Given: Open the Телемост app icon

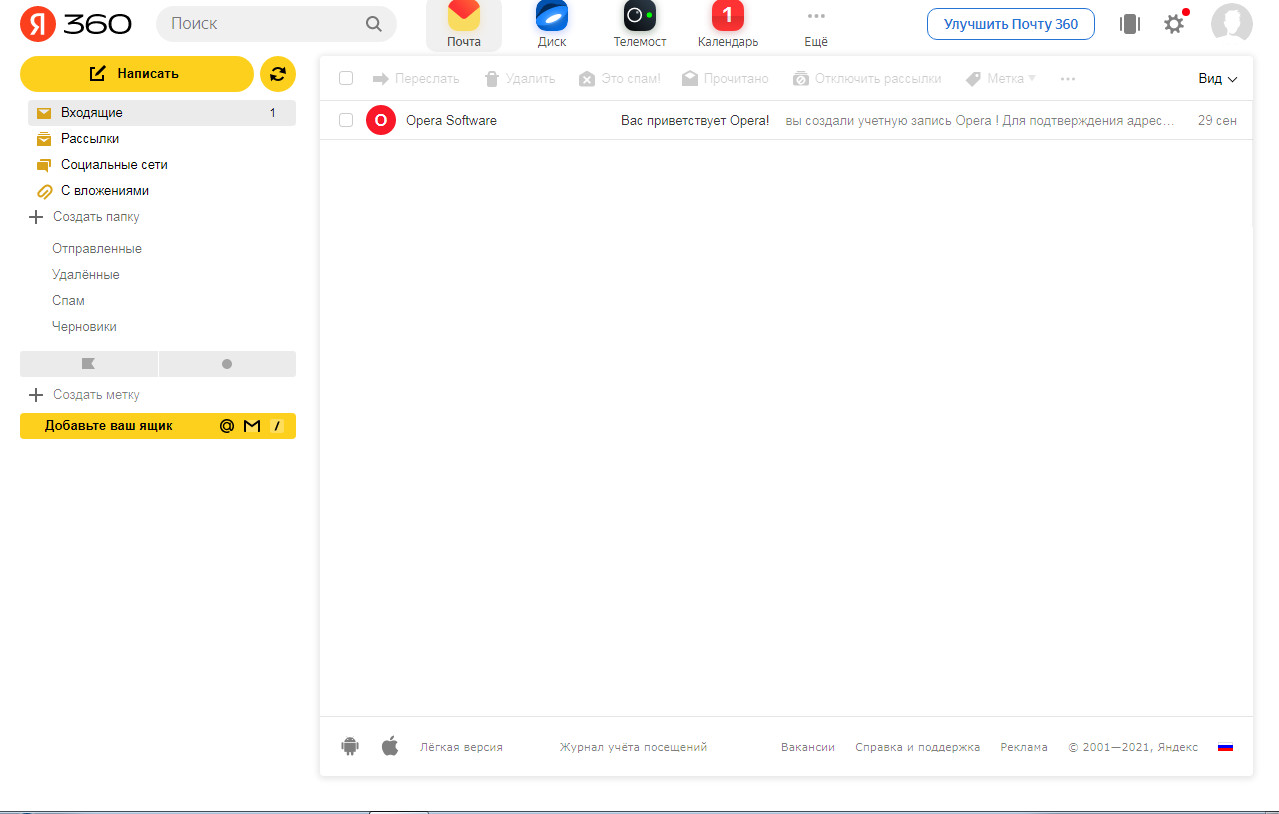Looking at the screenshot, I should click(x=640, y=24).
